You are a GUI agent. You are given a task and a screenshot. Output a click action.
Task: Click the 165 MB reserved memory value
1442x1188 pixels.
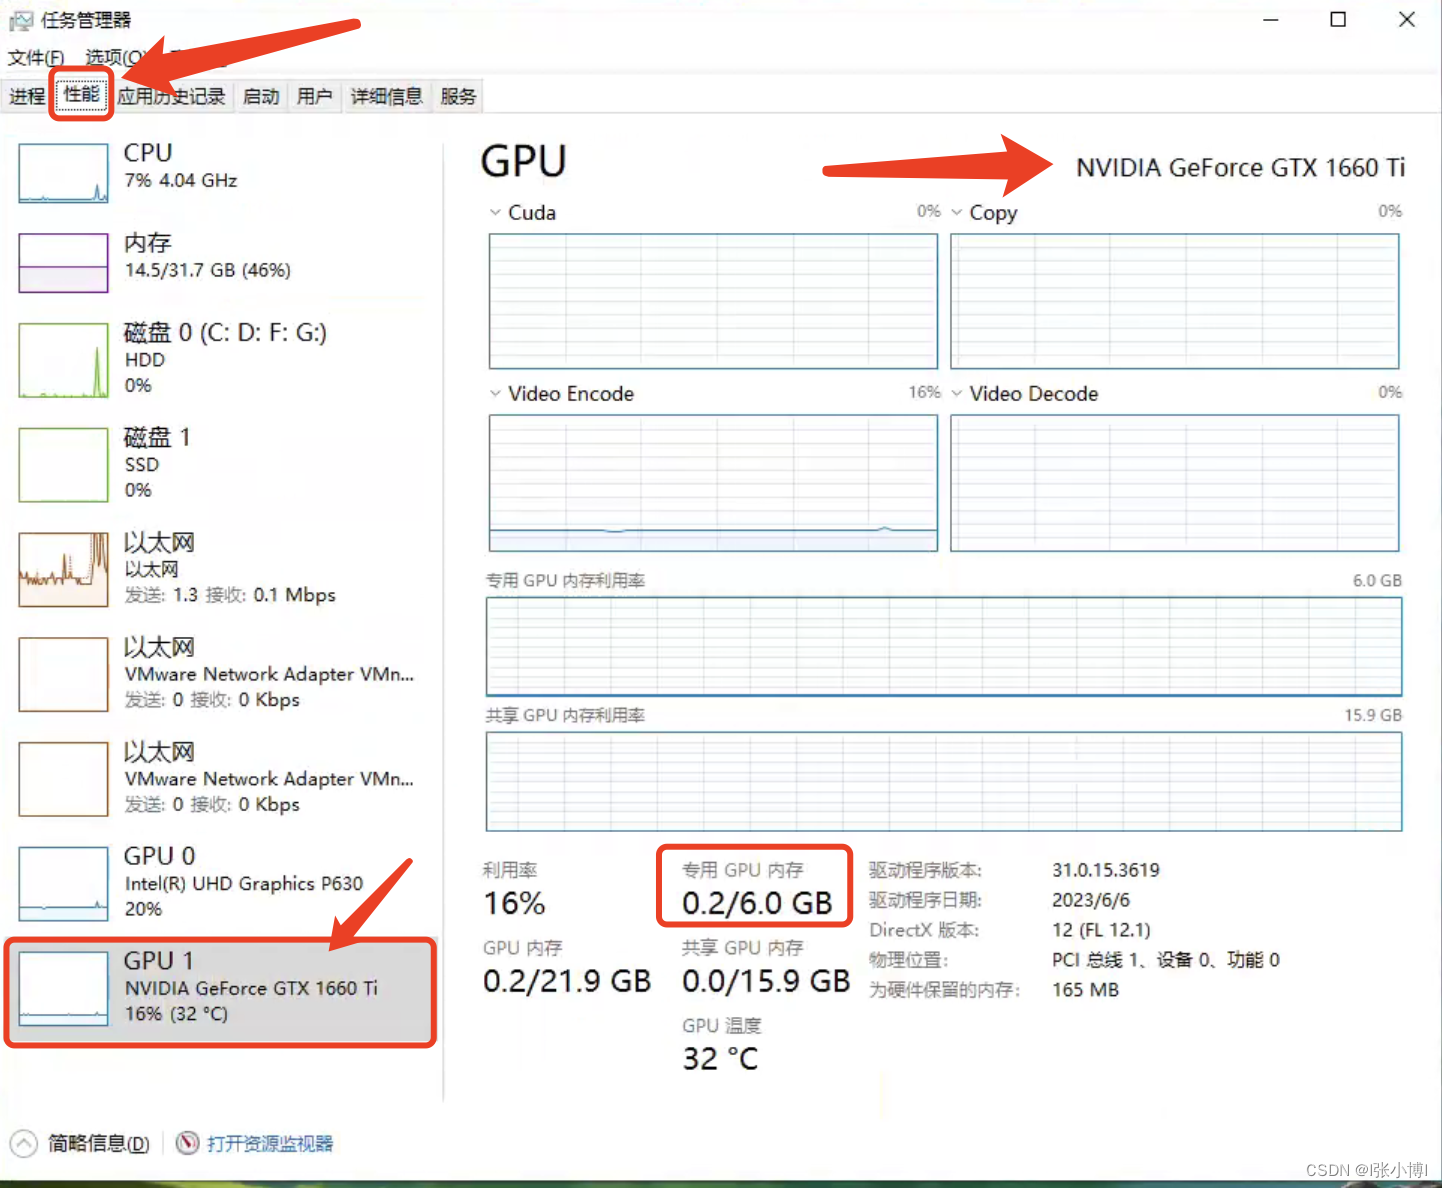[1085, 990]
